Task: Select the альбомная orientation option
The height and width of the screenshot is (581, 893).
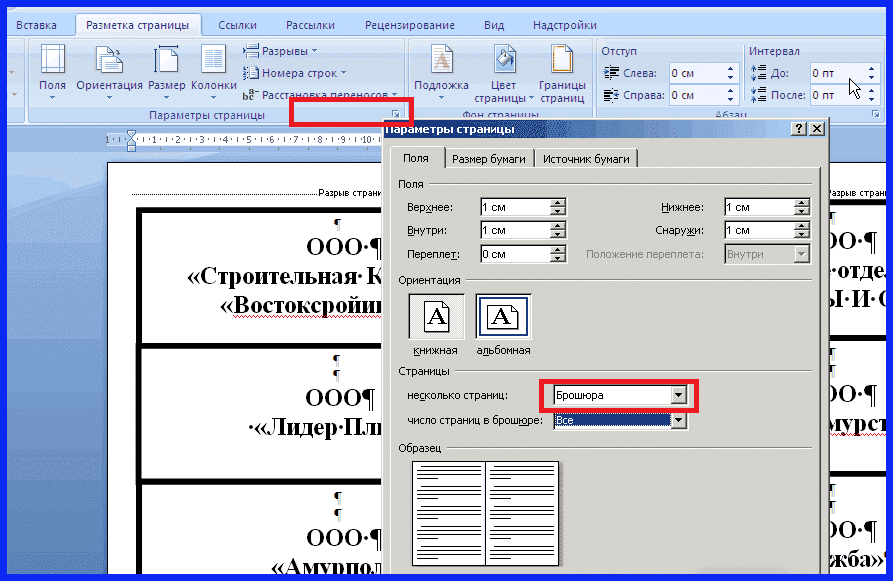Action: (x=502, y=316)
